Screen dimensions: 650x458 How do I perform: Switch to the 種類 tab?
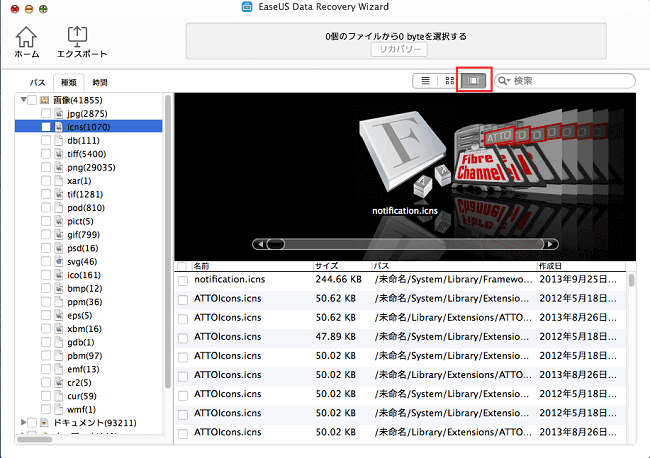pos(69,82)
